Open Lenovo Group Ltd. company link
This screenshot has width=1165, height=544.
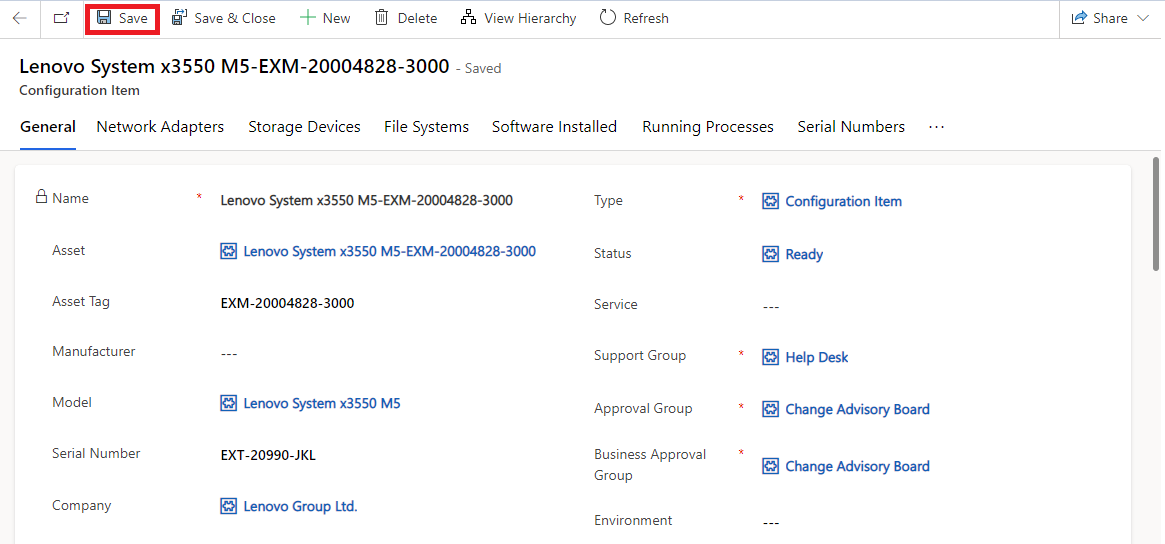click(300, 507)
